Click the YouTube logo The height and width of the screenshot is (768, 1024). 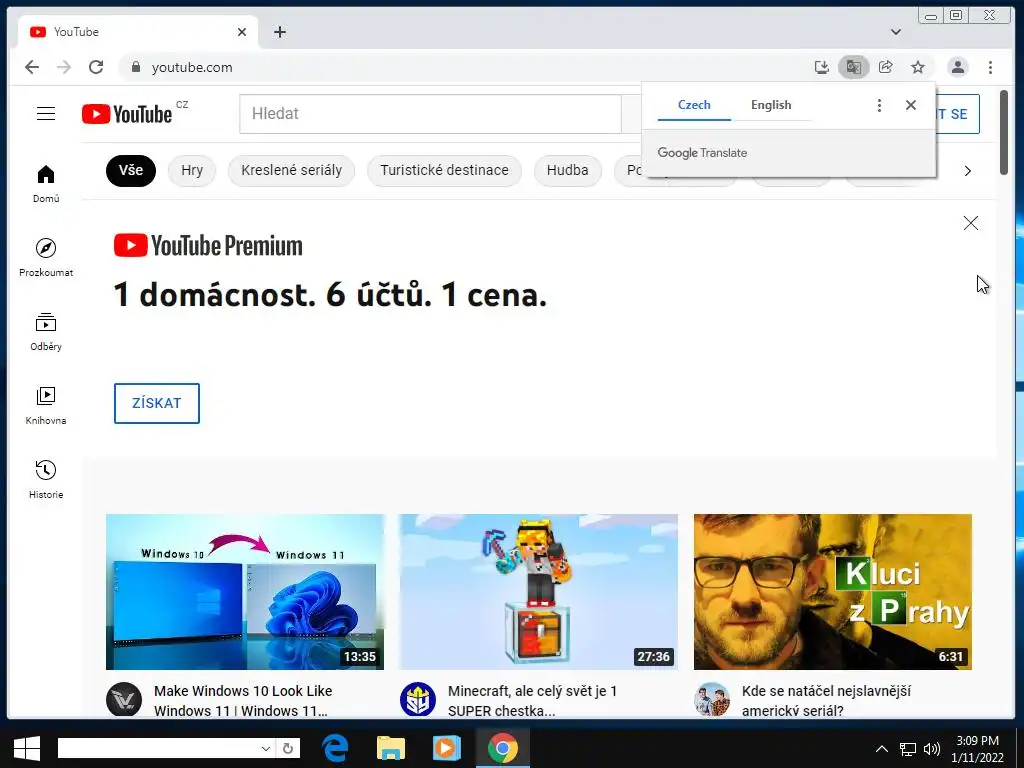[127, 114]
